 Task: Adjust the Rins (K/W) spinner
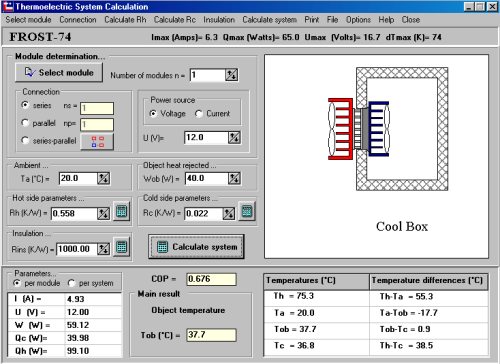coord(103,249)
